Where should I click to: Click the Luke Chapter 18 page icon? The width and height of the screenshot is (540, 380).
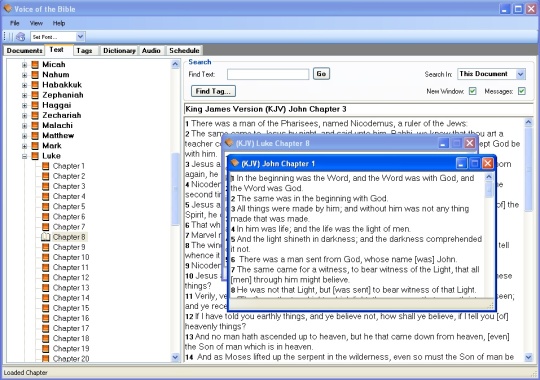click(x=45, y=339)
